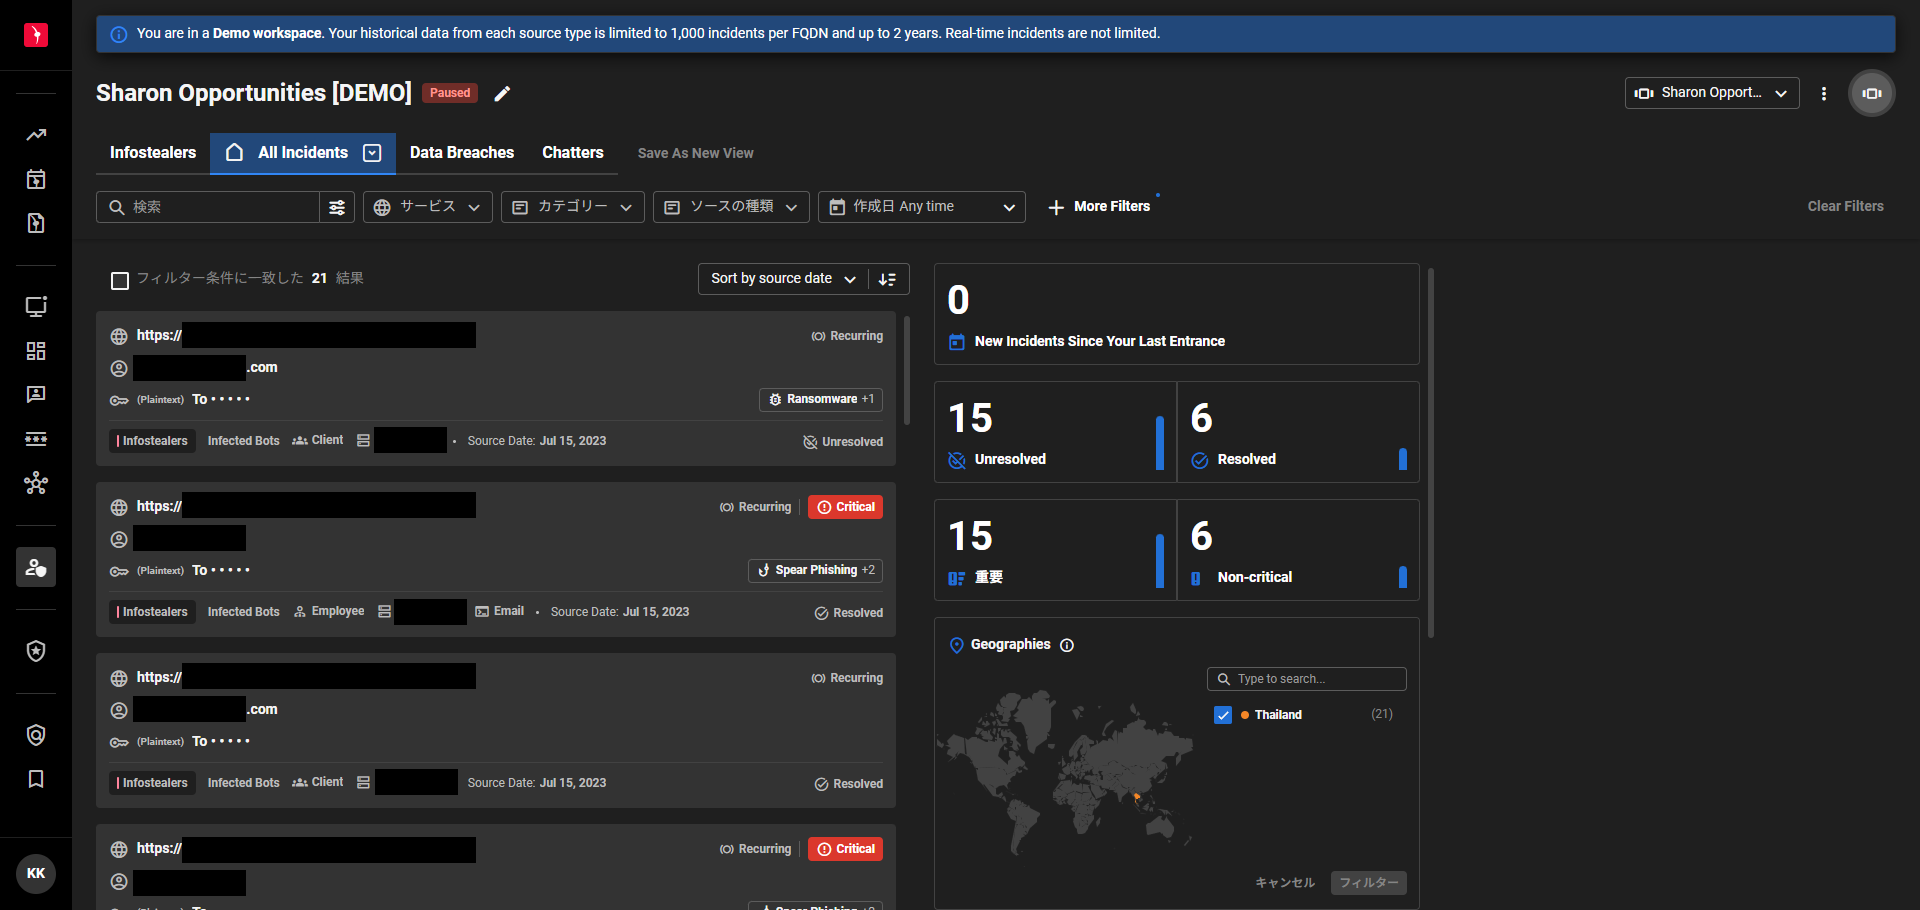The image size is (1920, 910).
Task: Click the trending chart icon in sidebar
Action: (x=36, y=135)
